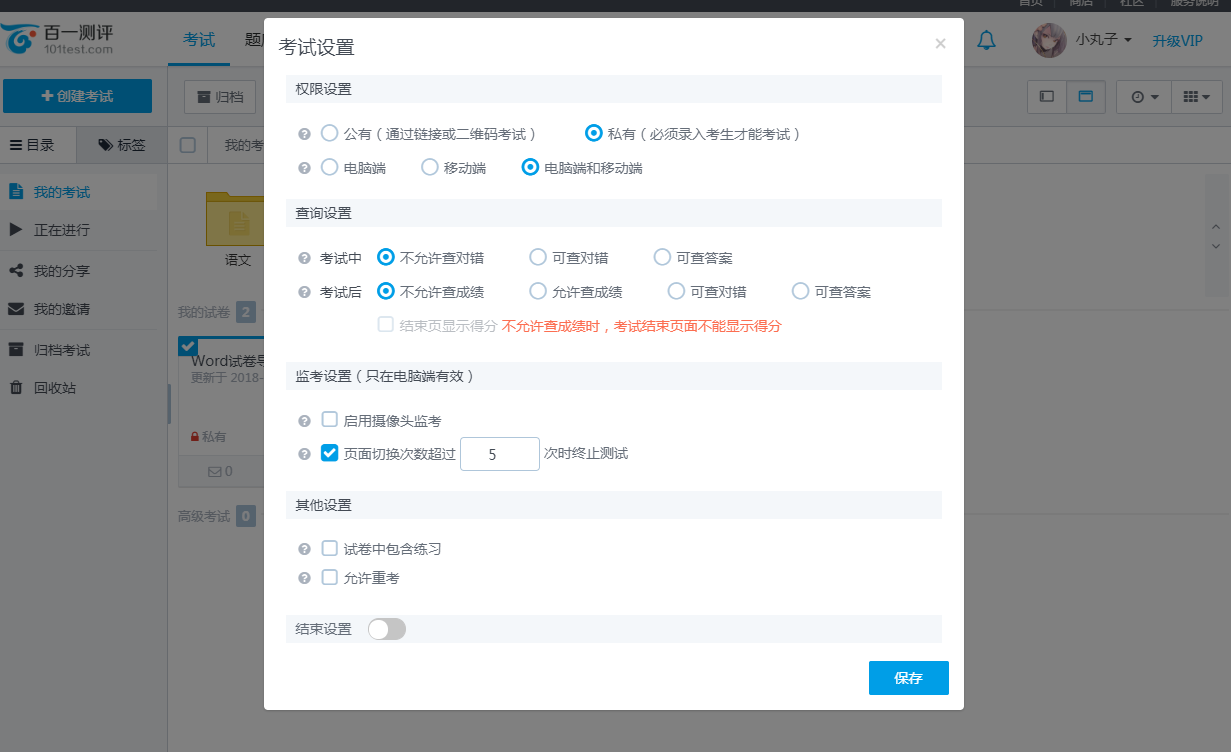Toggle checkbox on Word试卷 card
Screen dimensions: 1231x752
(x=187, y=346)
